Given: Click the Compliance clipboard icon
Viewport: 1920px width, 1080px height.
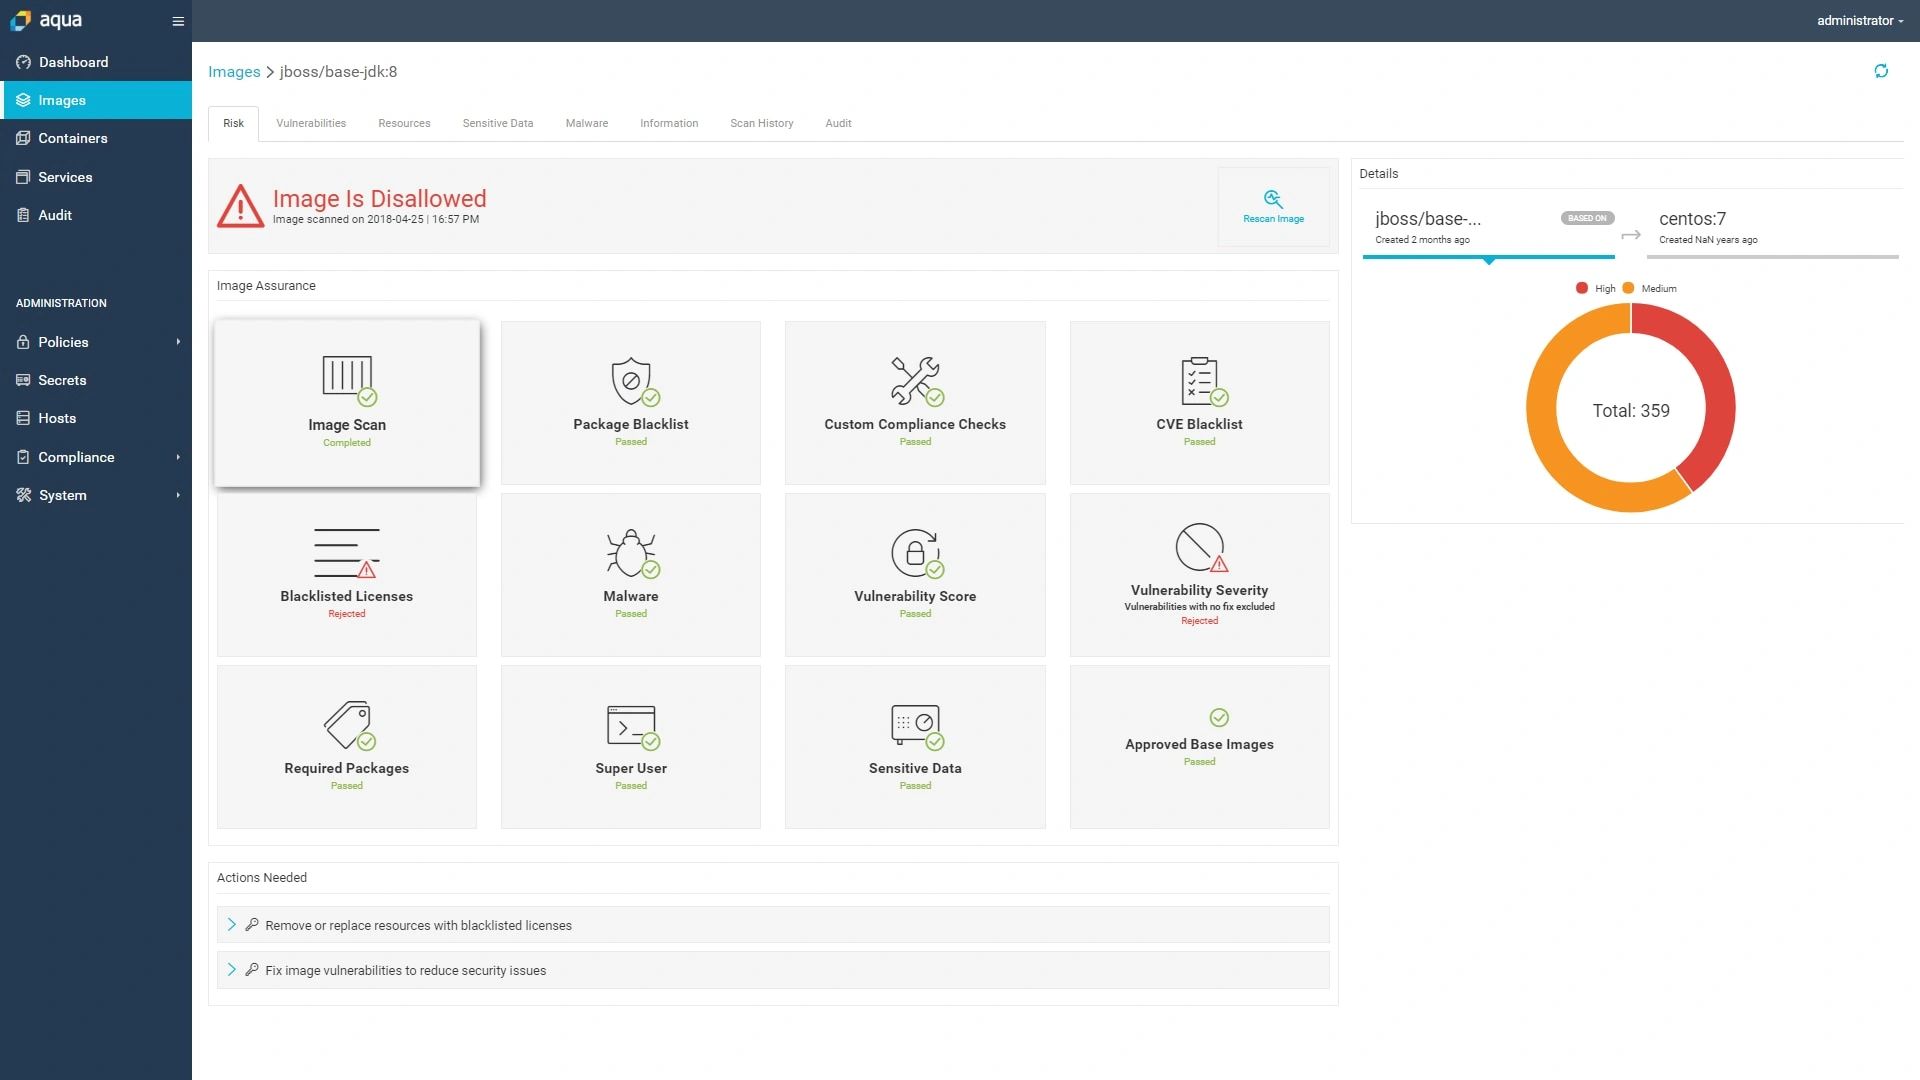Looking at the screenshot, I should (23, 457).
